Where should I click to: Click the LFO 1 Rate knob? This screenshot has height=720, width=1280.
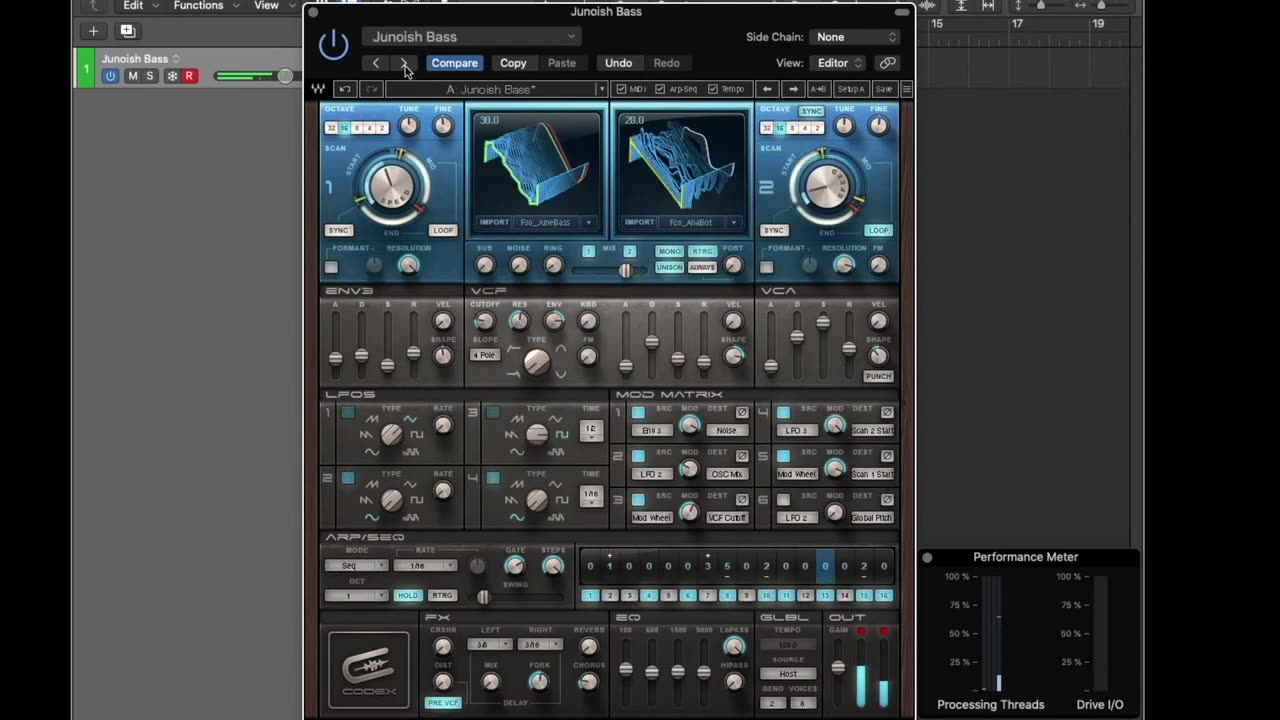tap(443, 425)
